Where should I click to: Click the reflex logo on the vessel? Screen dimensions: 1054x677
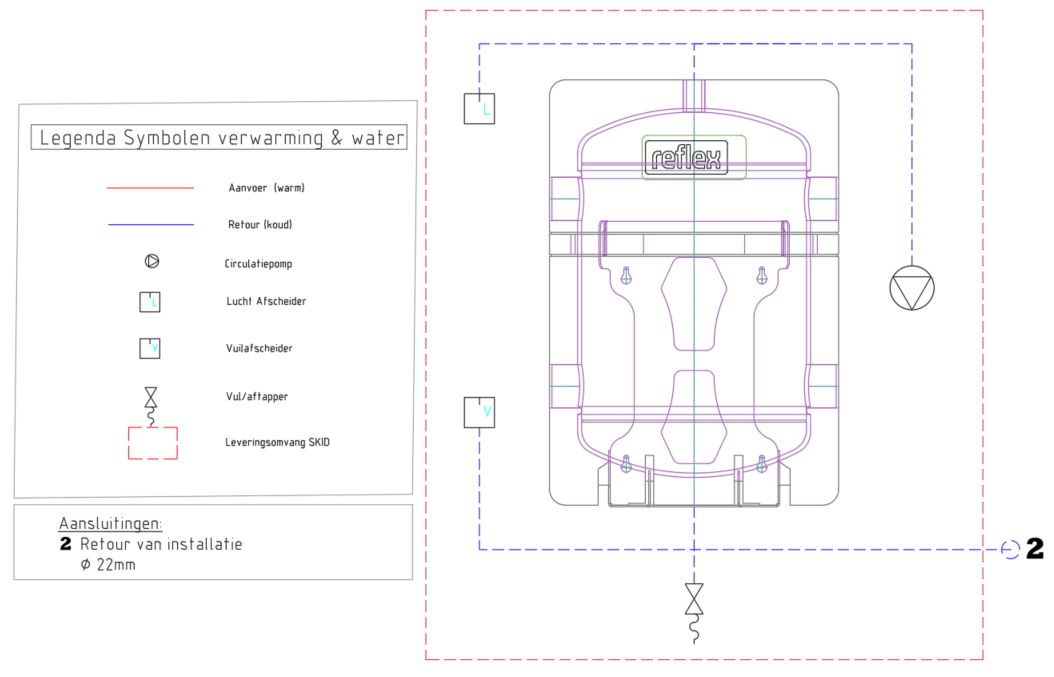pyautogui.click(x=686, y=158)
